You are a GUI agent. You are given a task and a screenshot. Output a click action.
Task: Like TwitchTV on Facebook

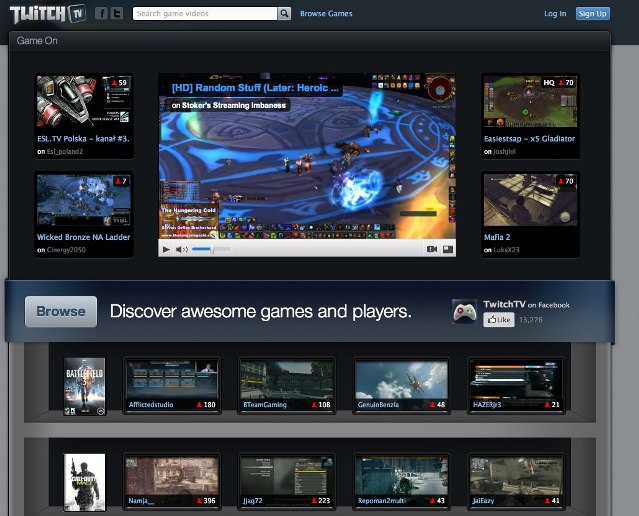click(498, 320)
